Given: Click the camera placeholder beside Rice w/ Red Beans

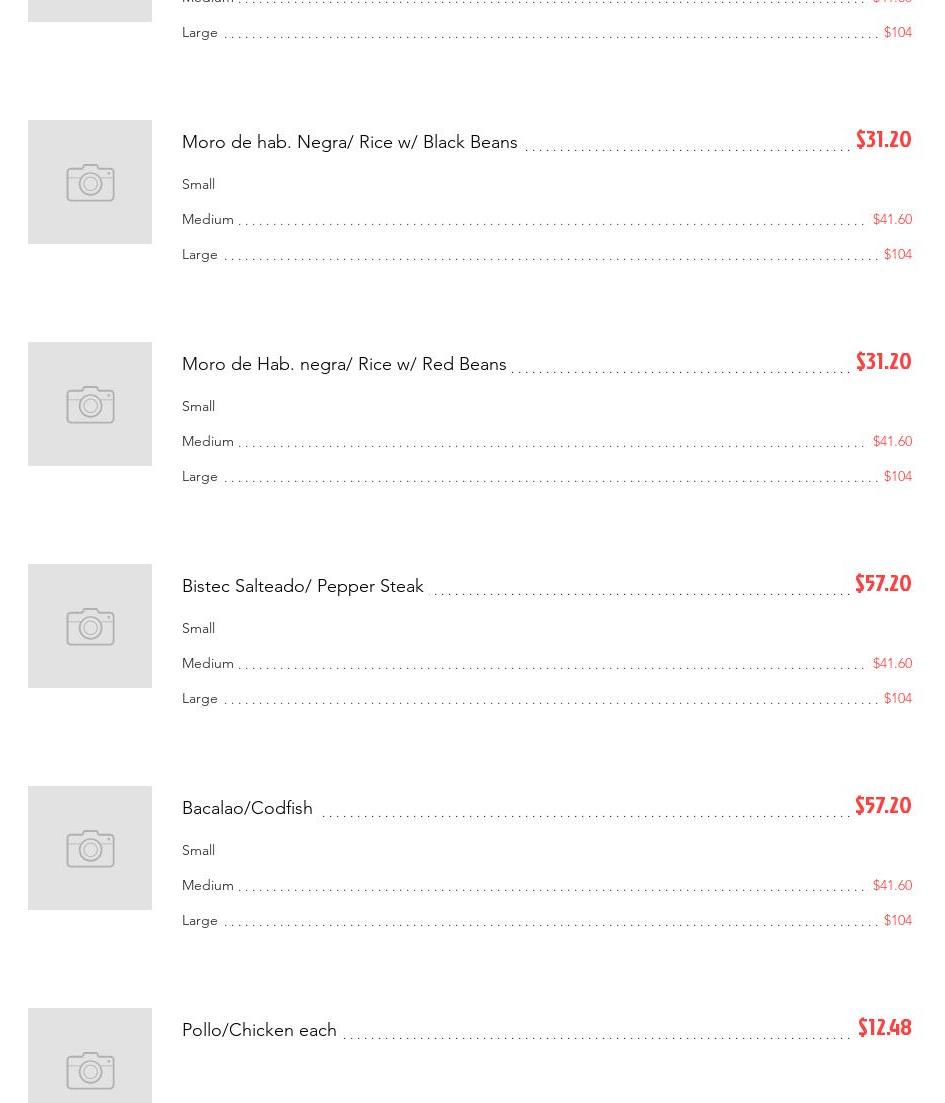Looking at the screenshot, I should (90, 404).
